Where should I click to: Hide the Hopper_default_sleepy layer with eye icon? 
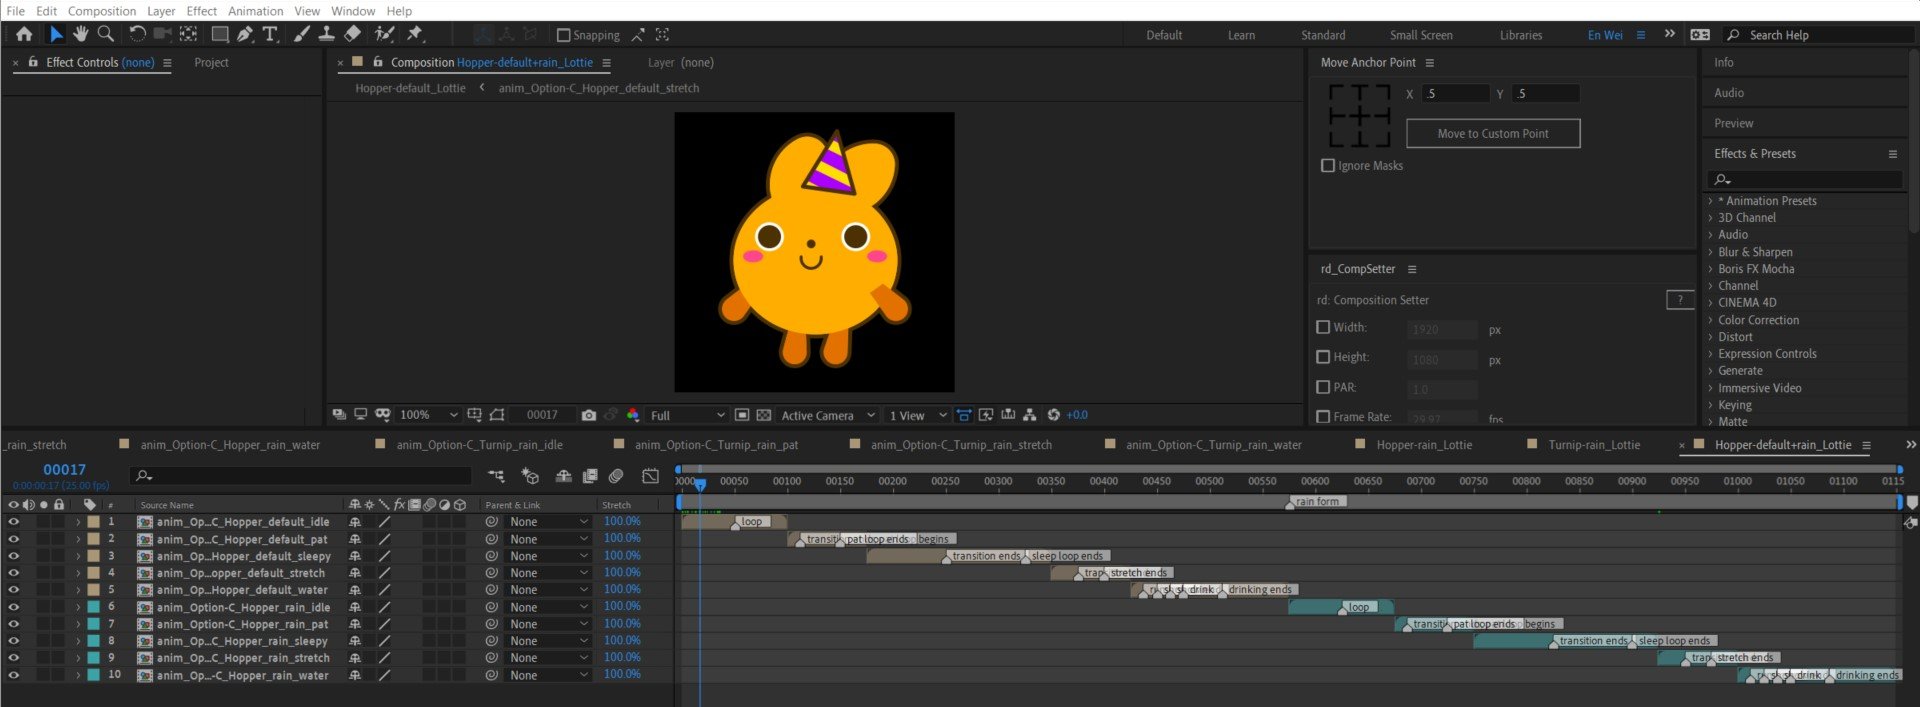click(13, 556)
